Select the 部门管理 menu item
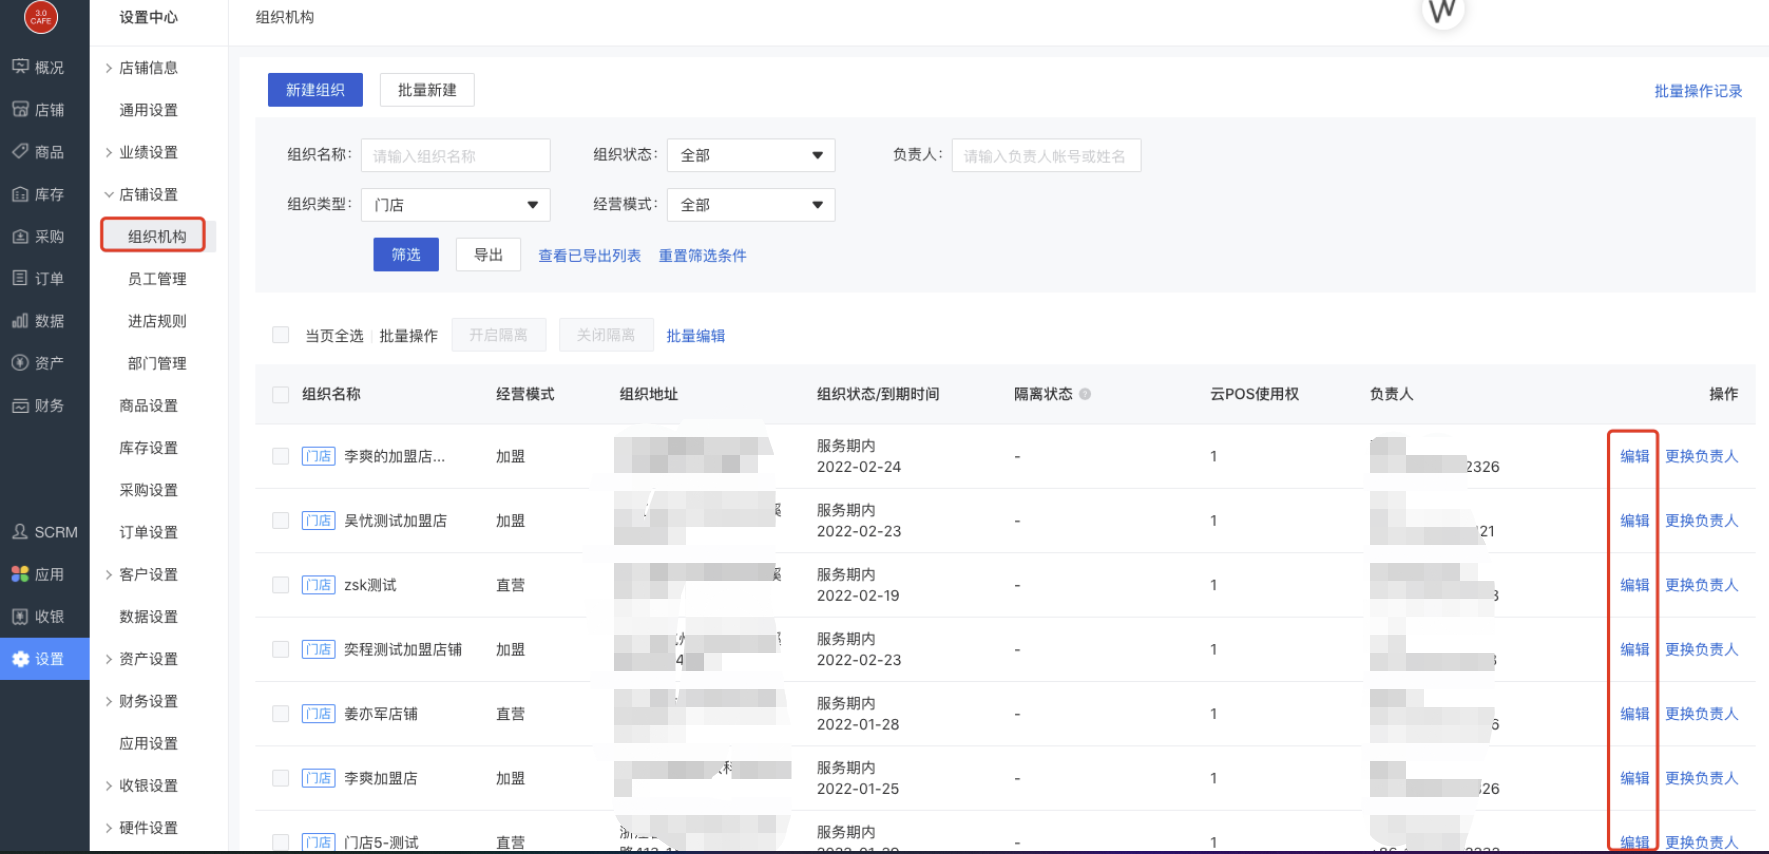 tap(157, 363)
